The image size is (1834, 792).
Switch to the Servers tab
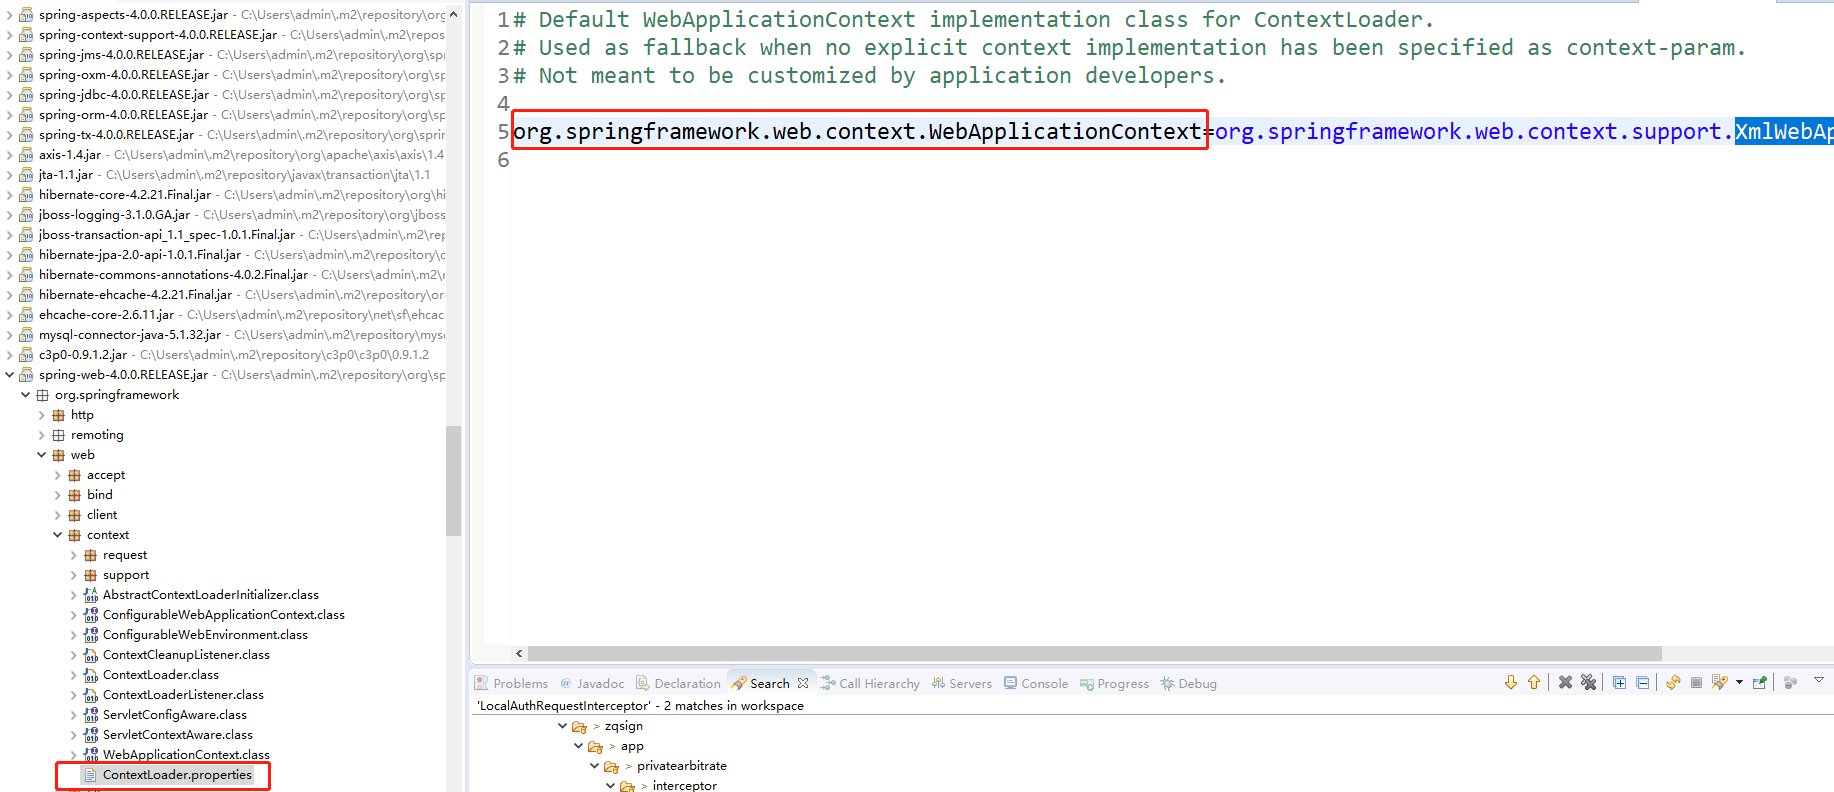[961, 684]
